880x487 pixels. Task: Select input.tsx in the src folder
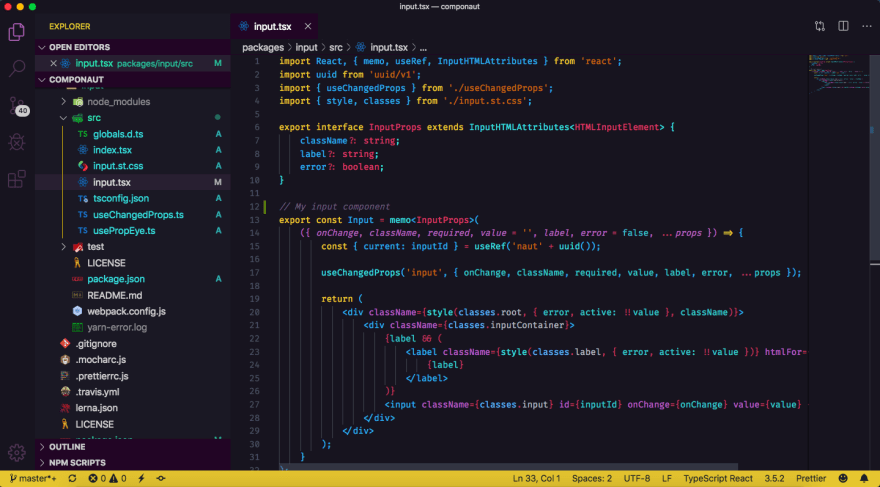tap(132, 182)
